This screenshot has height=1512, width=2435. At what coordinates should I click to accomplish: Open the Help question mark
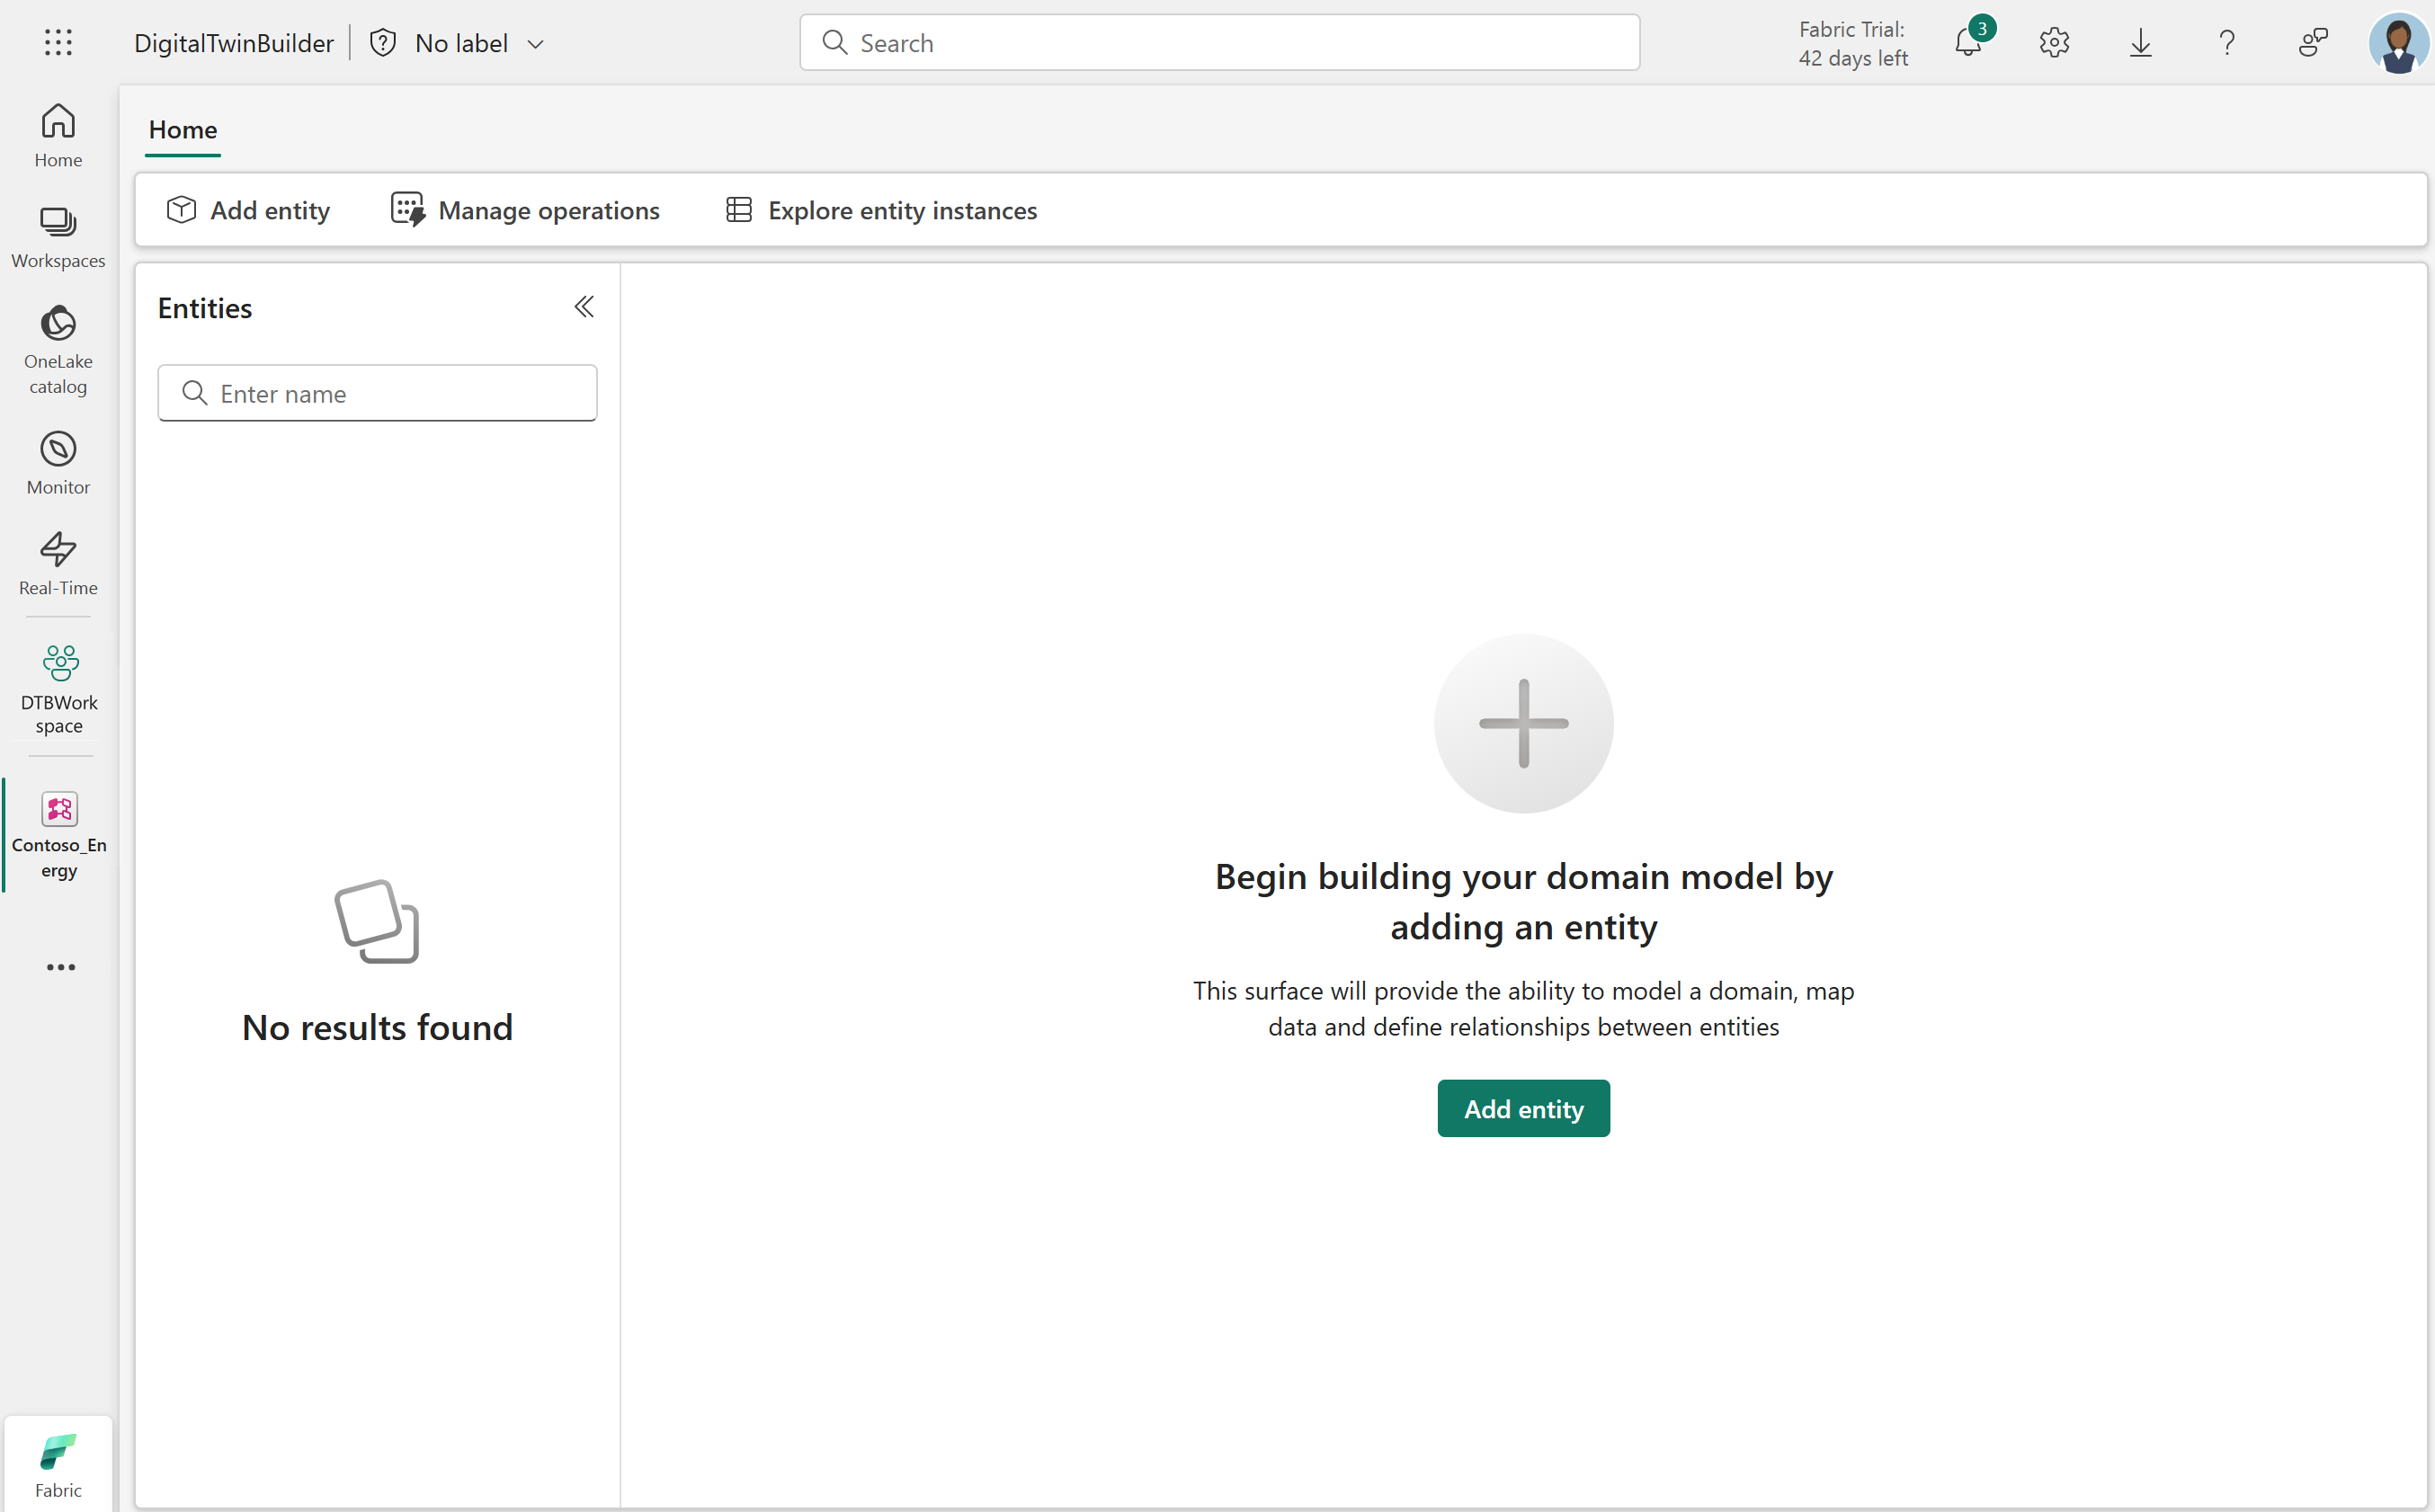[x=2227, y=42]
